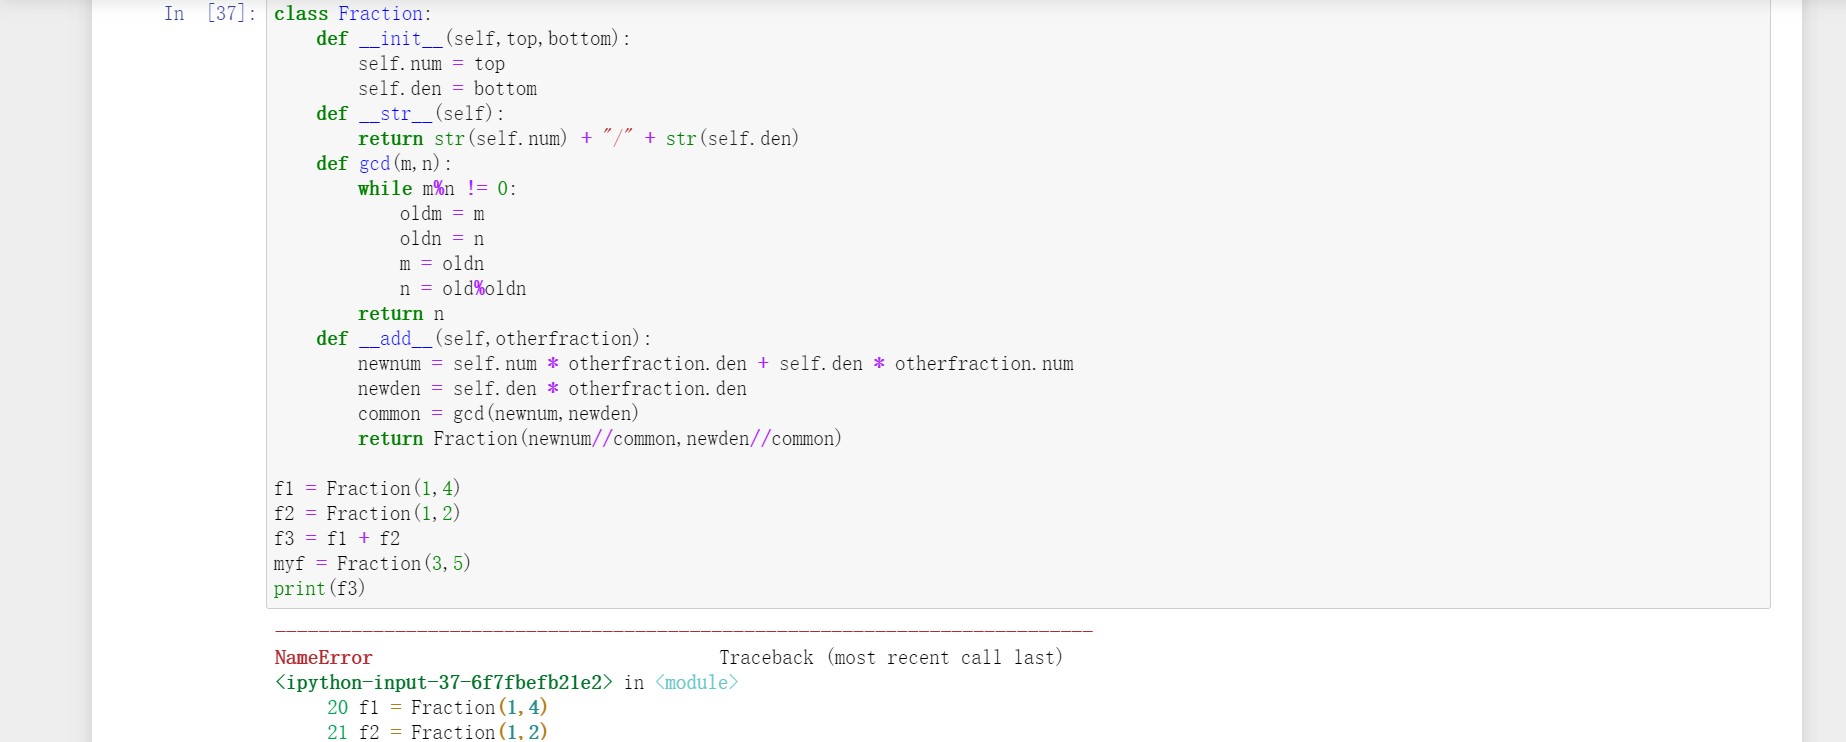
Task: Click the 'm = oldn' line
Action: [x=442, y=264]
